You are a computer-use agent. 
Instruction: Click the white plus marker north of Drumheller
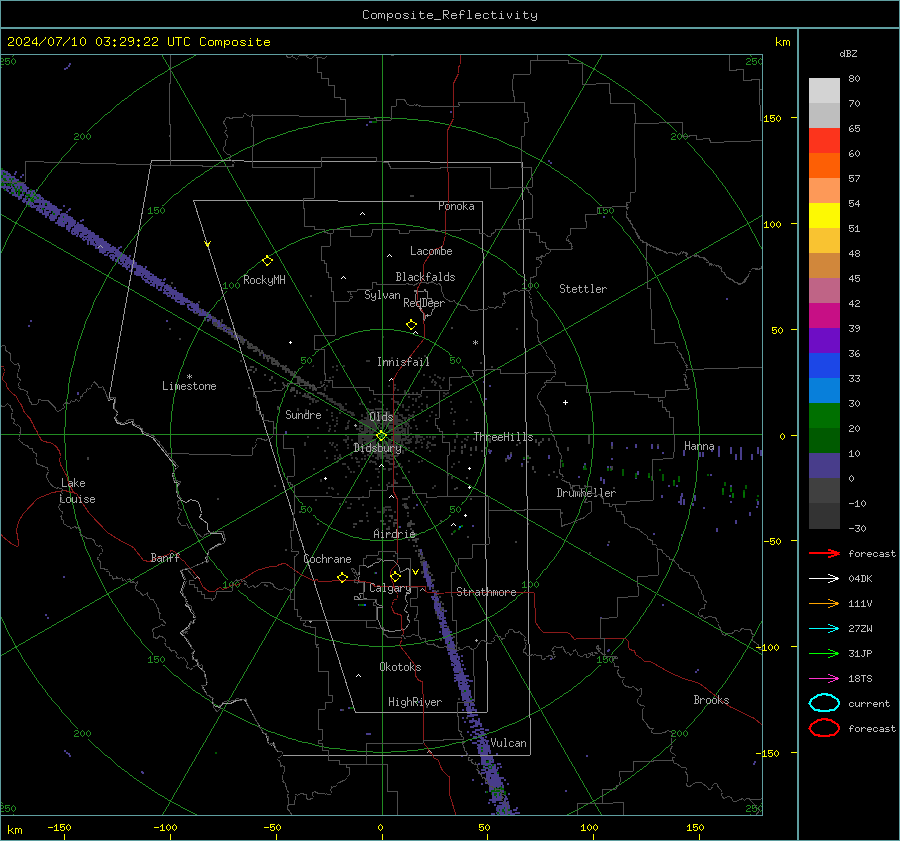pyautogui.click(x=565, y=402)
